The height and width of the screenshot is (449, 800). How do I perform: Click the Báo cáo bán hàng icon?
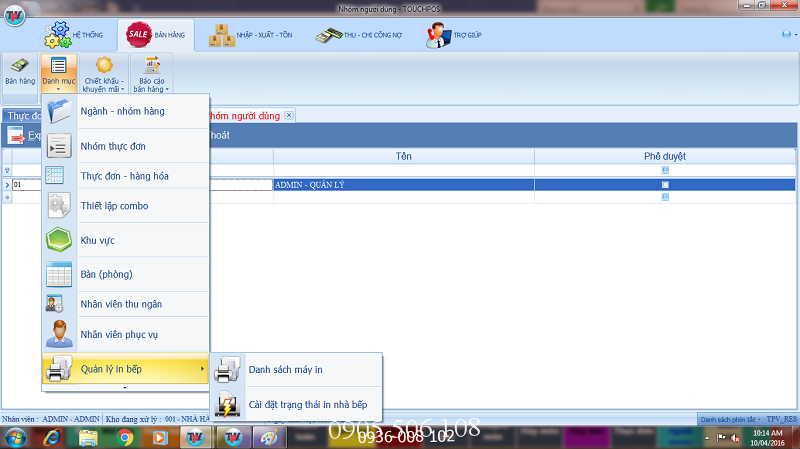coord(152,65)
